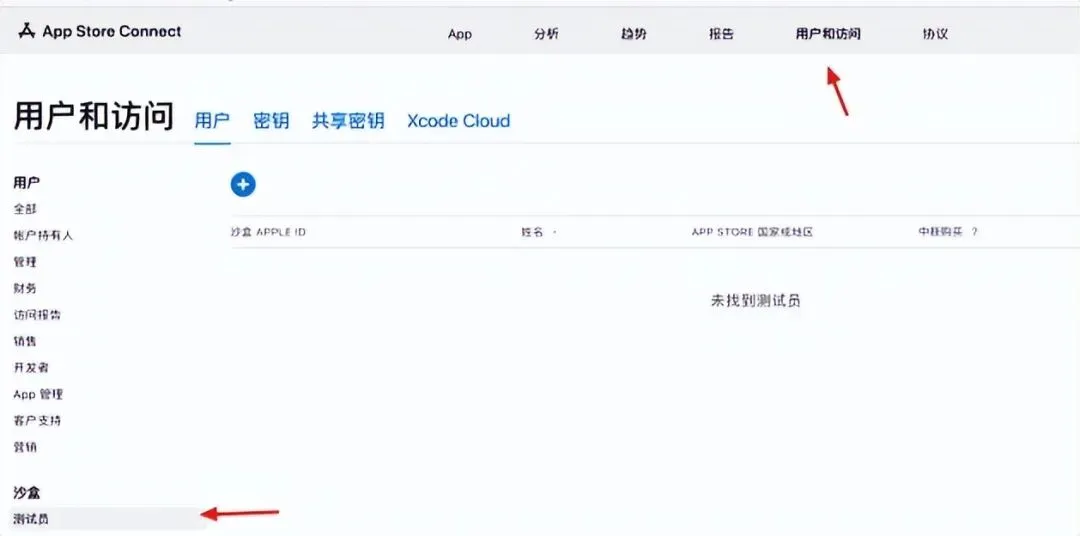The height and width of the screenshot is (536, 1080).
Task: Switch to the Xcode Cloud tab
Action: (x=459, y=121)
